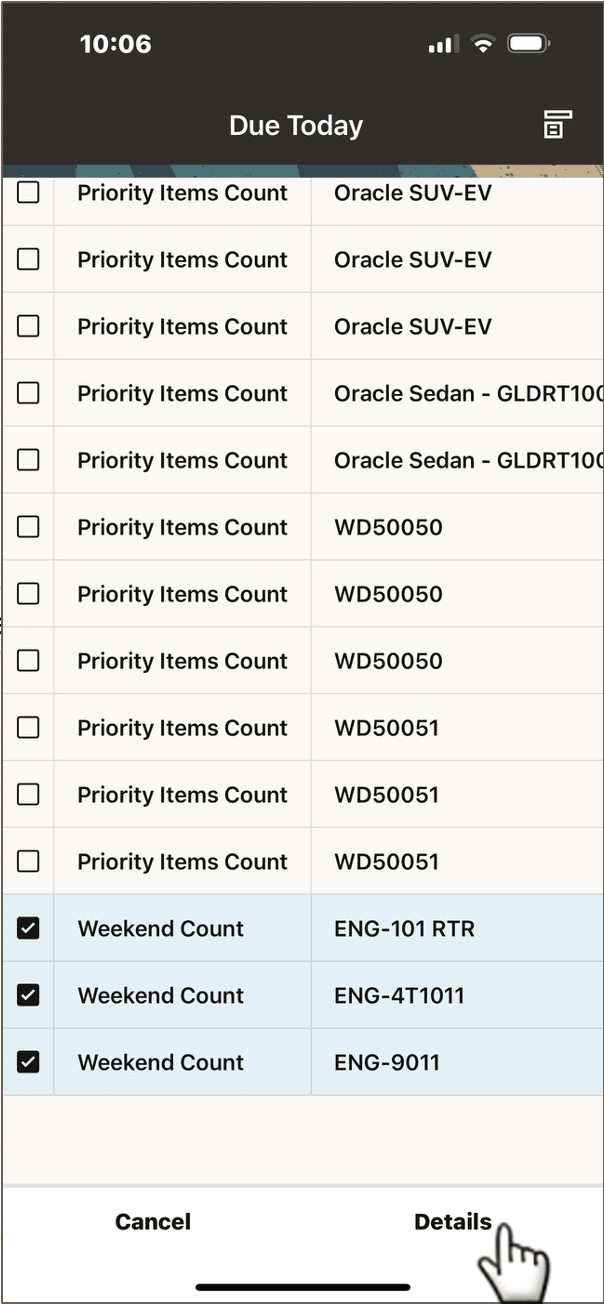Select the Priority Items Count WD50050 row
604x1304 pixels.
point(300,527)
